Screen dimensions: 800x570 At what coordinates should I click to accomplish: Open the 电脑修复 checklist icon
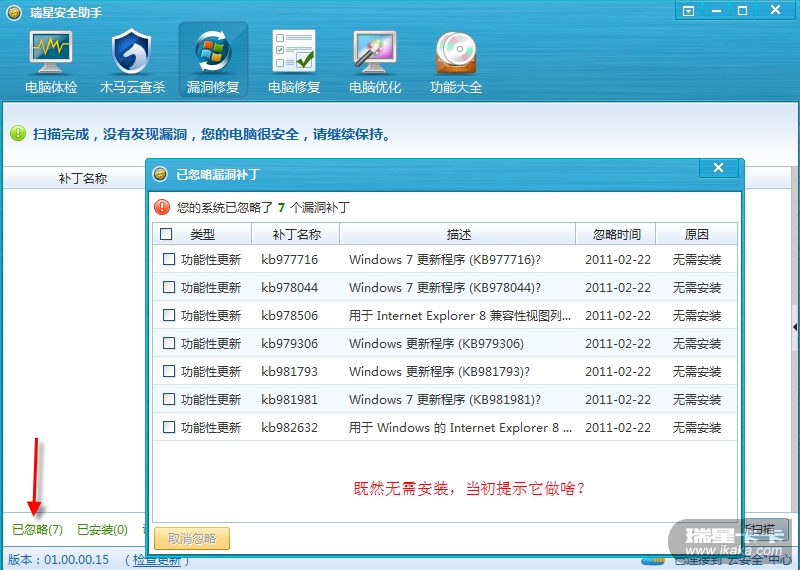294,61
